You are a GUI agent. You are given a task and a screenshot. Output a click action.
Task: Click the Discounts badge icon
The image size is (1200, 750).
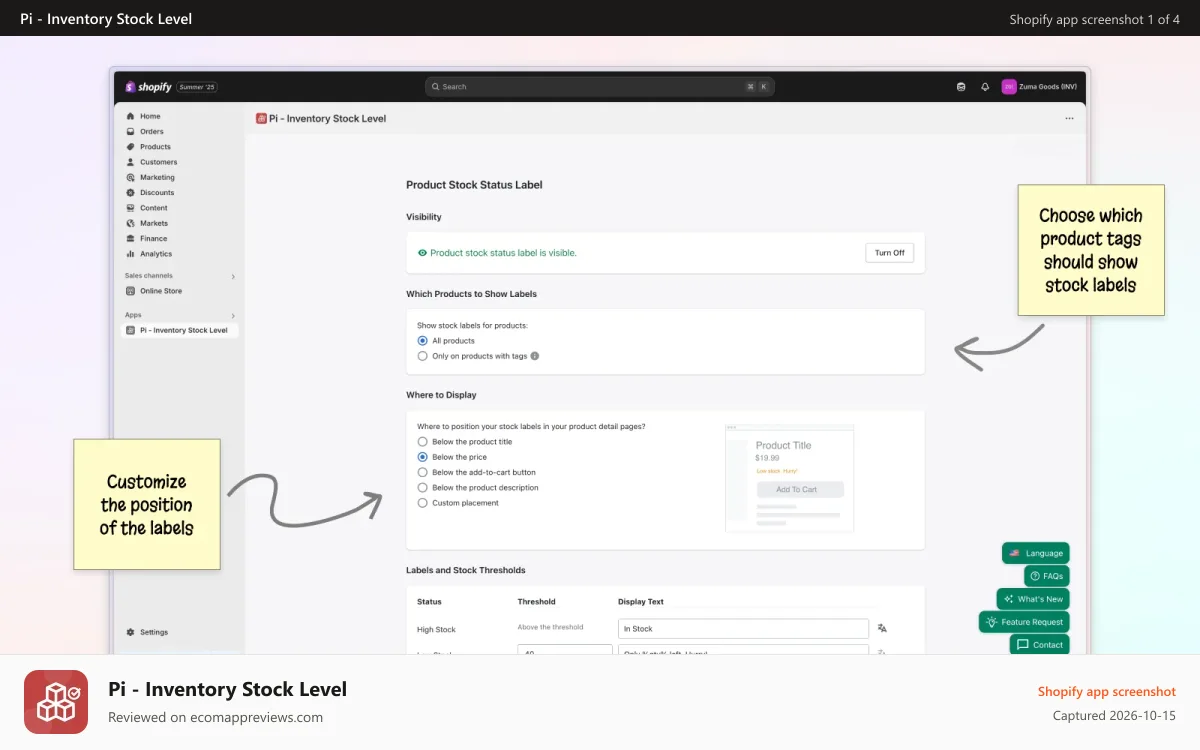[x=130, y=193]
